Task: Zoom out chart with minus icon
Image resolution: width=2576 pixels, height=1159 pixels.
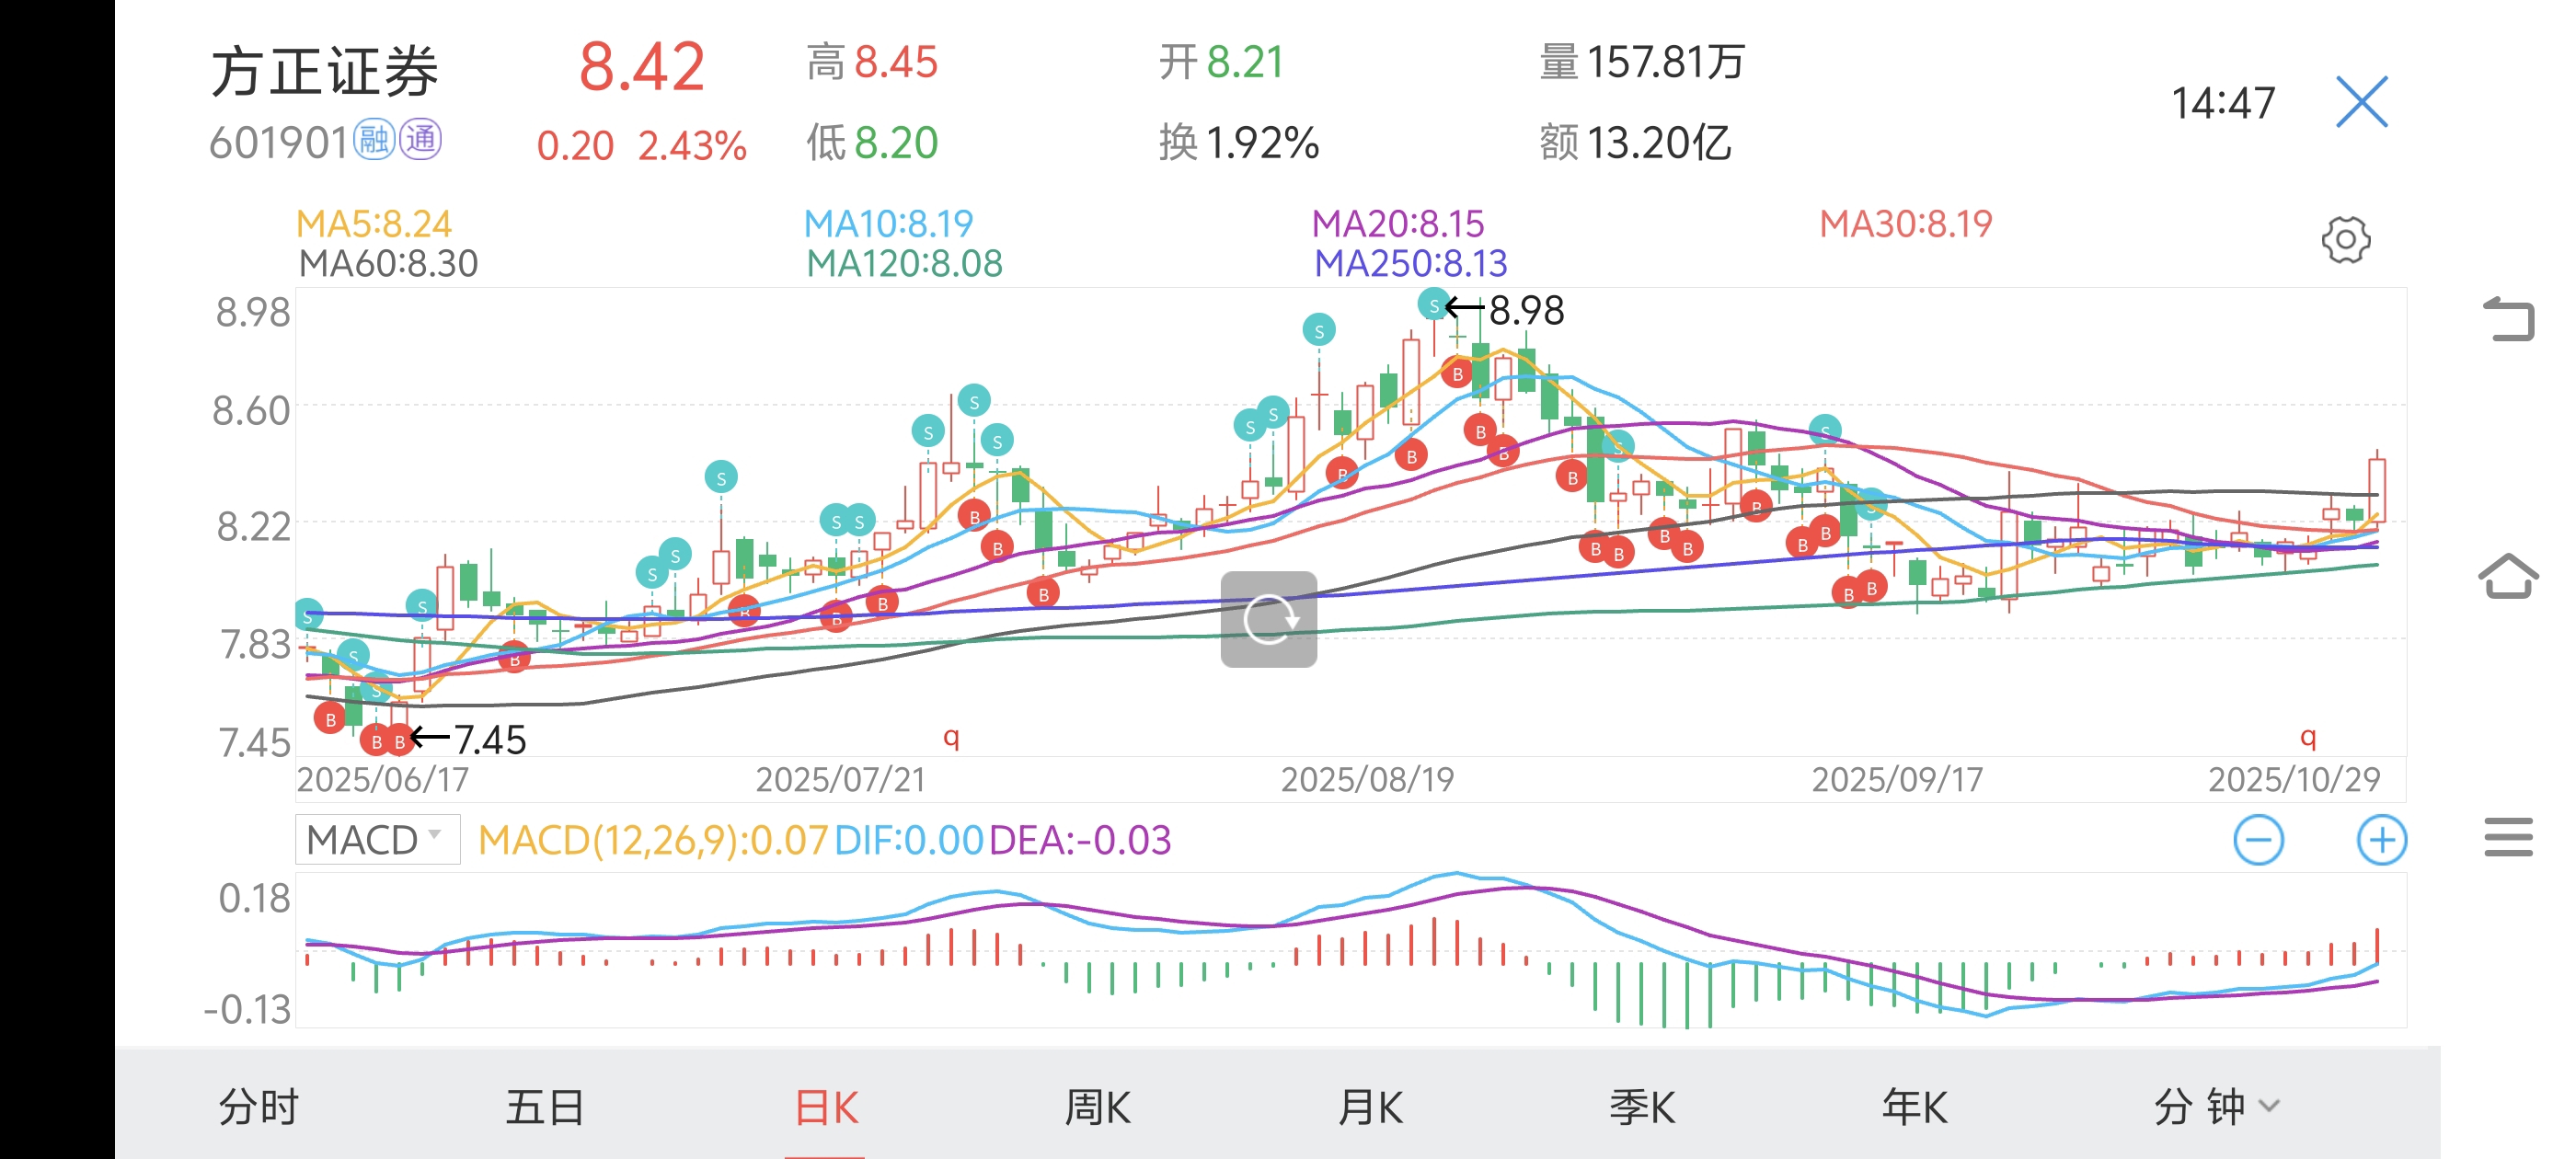Action: (2258, 840)
